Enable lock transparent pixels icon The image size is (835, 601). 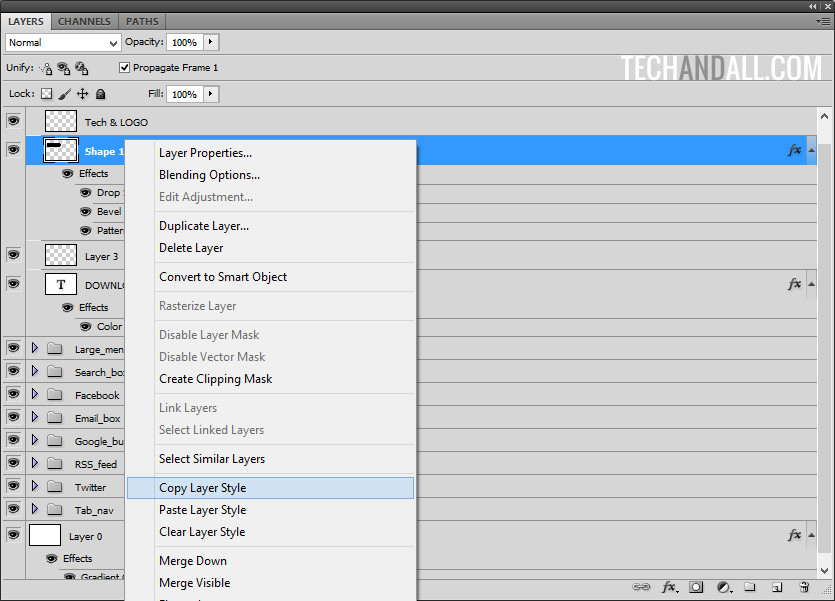pyautogui.click(x=46, y=94)
